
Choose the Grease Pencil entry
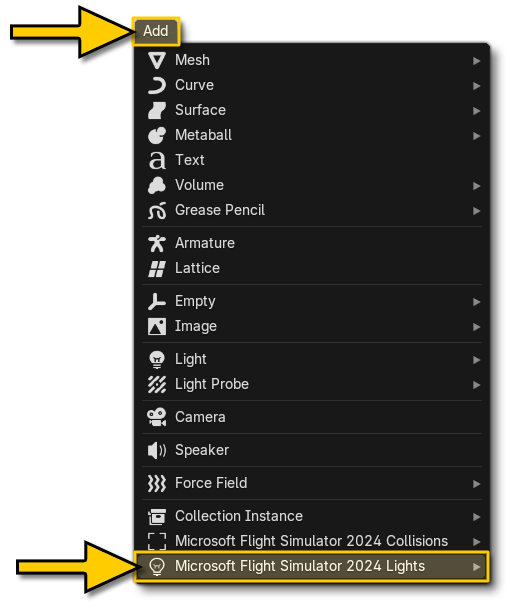point(312,211)
